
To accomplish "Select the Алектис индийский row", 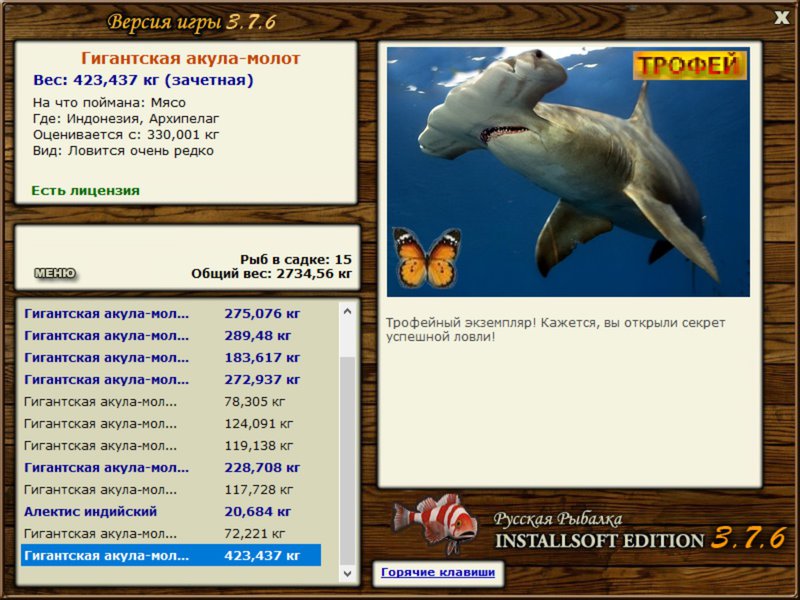I will coord(171,511).
